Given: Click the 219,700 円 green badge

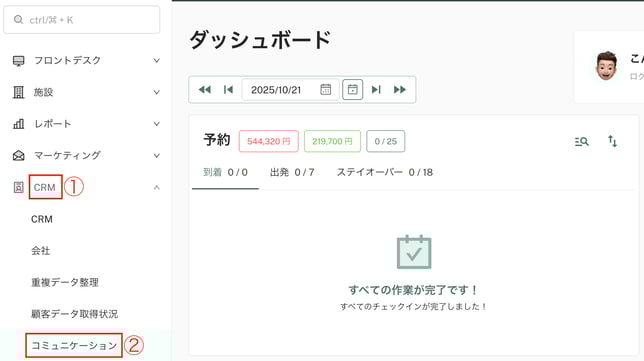Looking at the screenshot, I should 332,141.
